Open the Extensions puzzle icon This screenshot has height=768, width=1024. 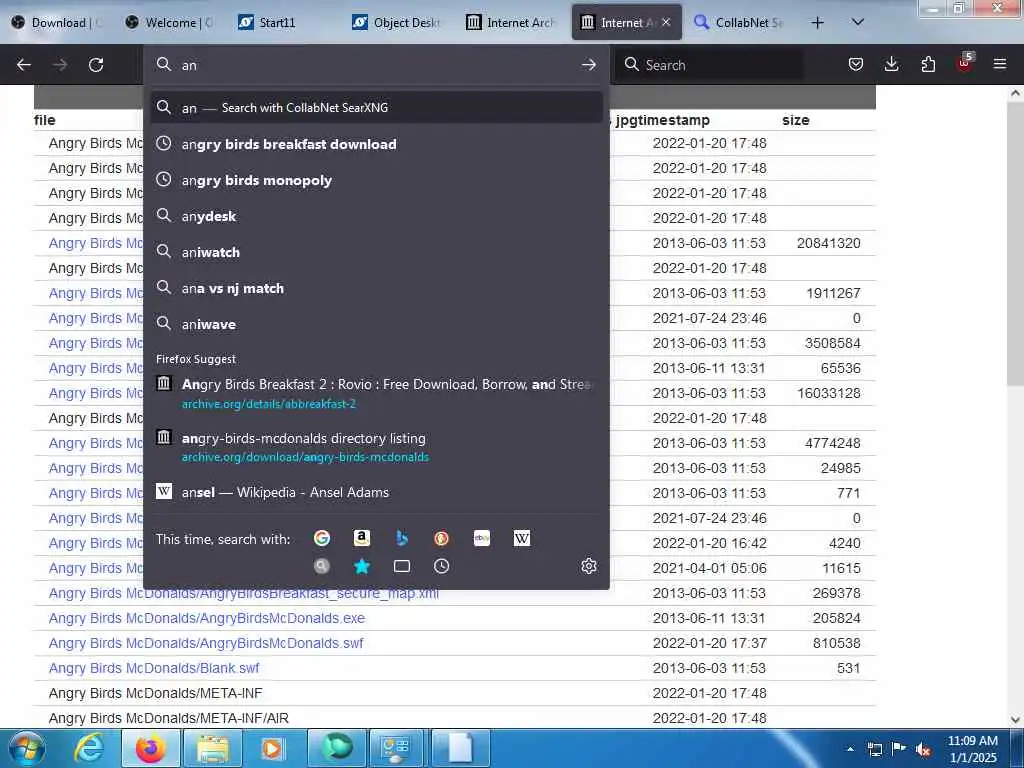(928, 64)
